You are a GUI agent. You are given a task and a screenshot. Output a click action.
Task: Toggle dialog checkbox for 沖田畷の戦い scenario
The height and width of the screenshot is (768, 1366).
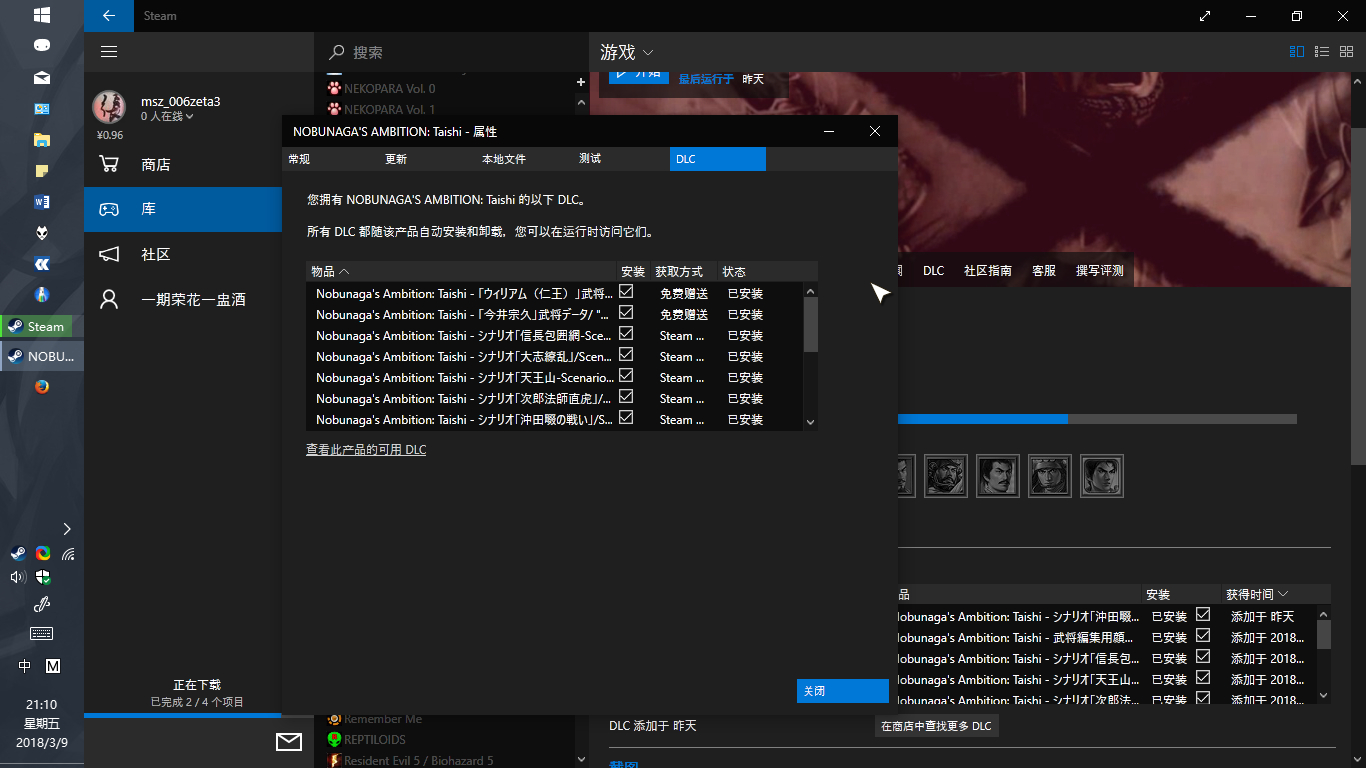pos(626,417)
